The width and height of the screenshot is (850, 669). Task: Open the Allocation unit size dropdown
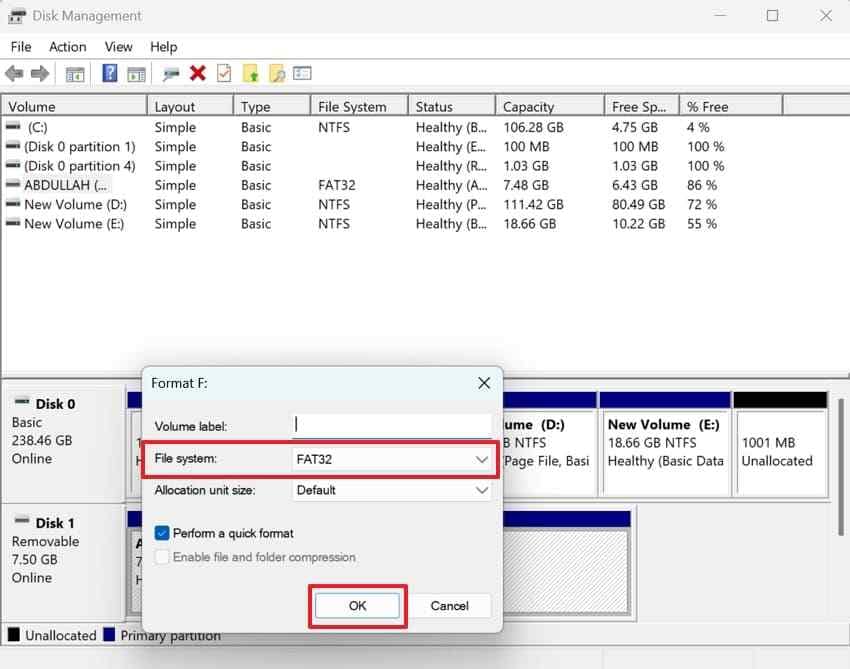coord(391,490)
